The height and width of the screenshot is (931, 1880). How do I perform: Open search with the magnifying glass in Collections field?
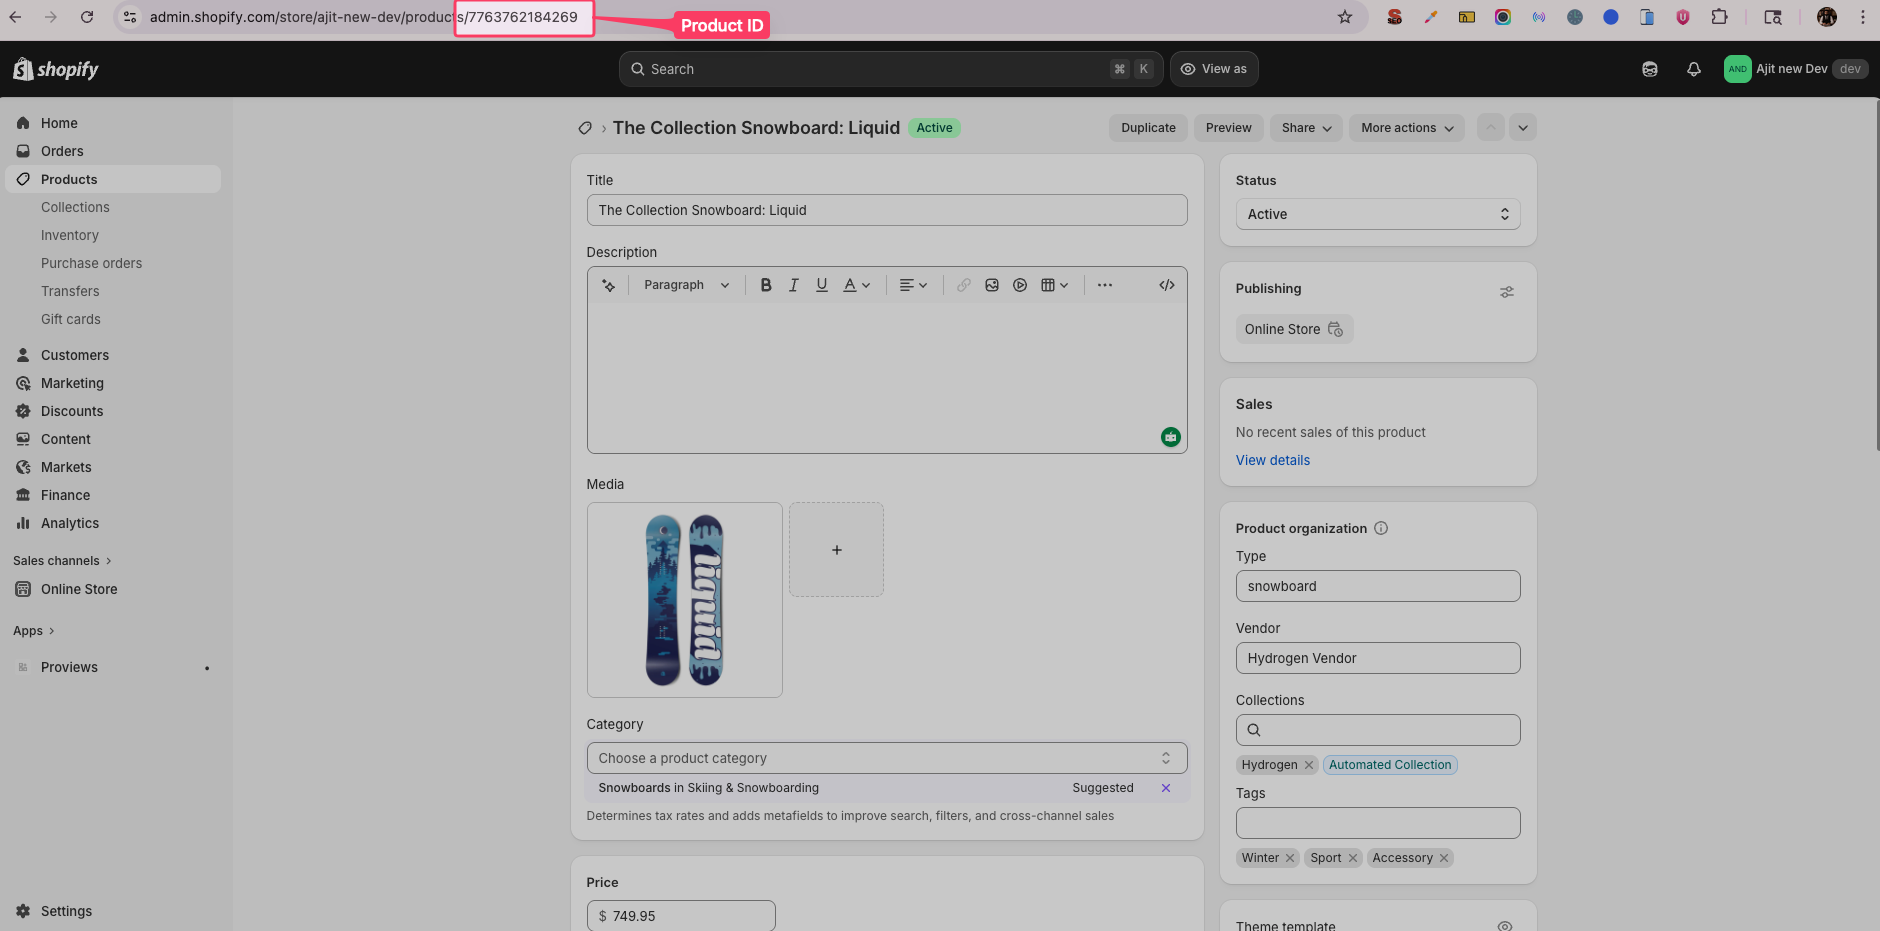point(1254,729)
